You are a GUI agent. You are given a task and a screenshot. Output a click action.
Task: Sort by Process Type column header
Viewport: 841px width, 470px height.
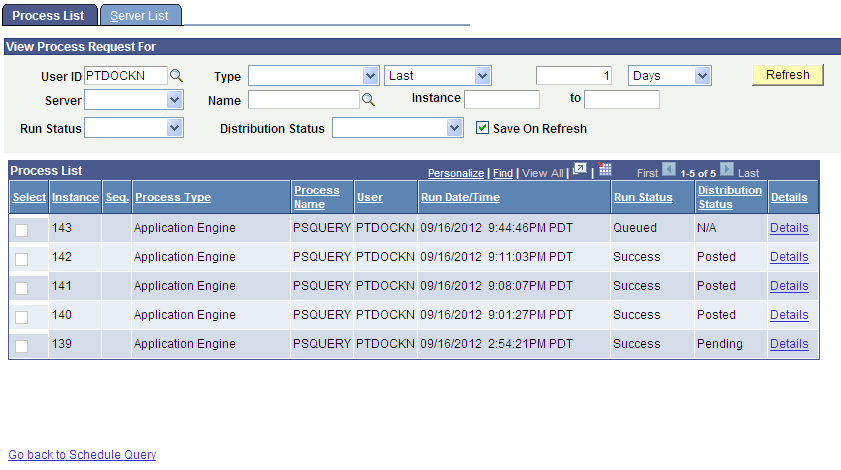[173, 197]
